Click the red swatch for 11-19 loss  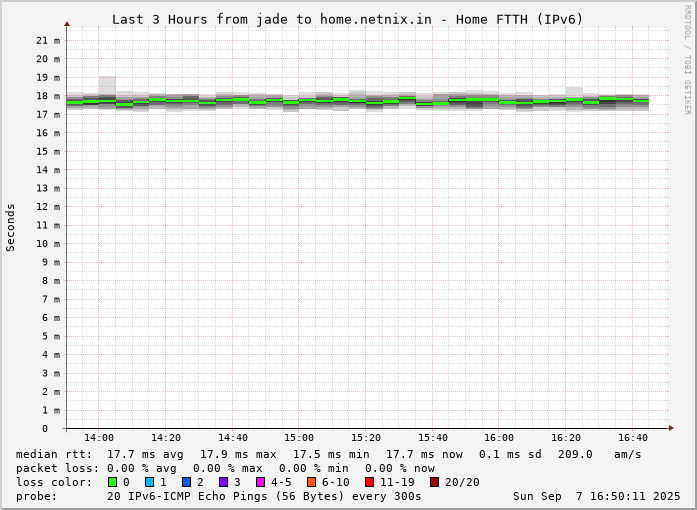[x=369, y=482]
